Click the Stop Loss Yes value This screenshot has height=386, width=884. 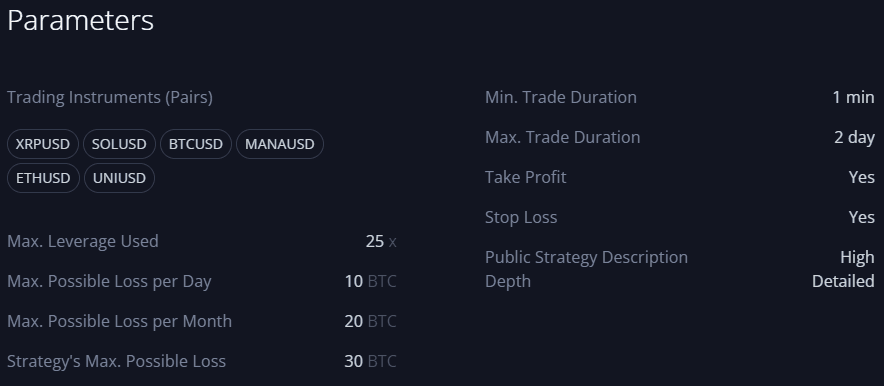click(861, 218)
